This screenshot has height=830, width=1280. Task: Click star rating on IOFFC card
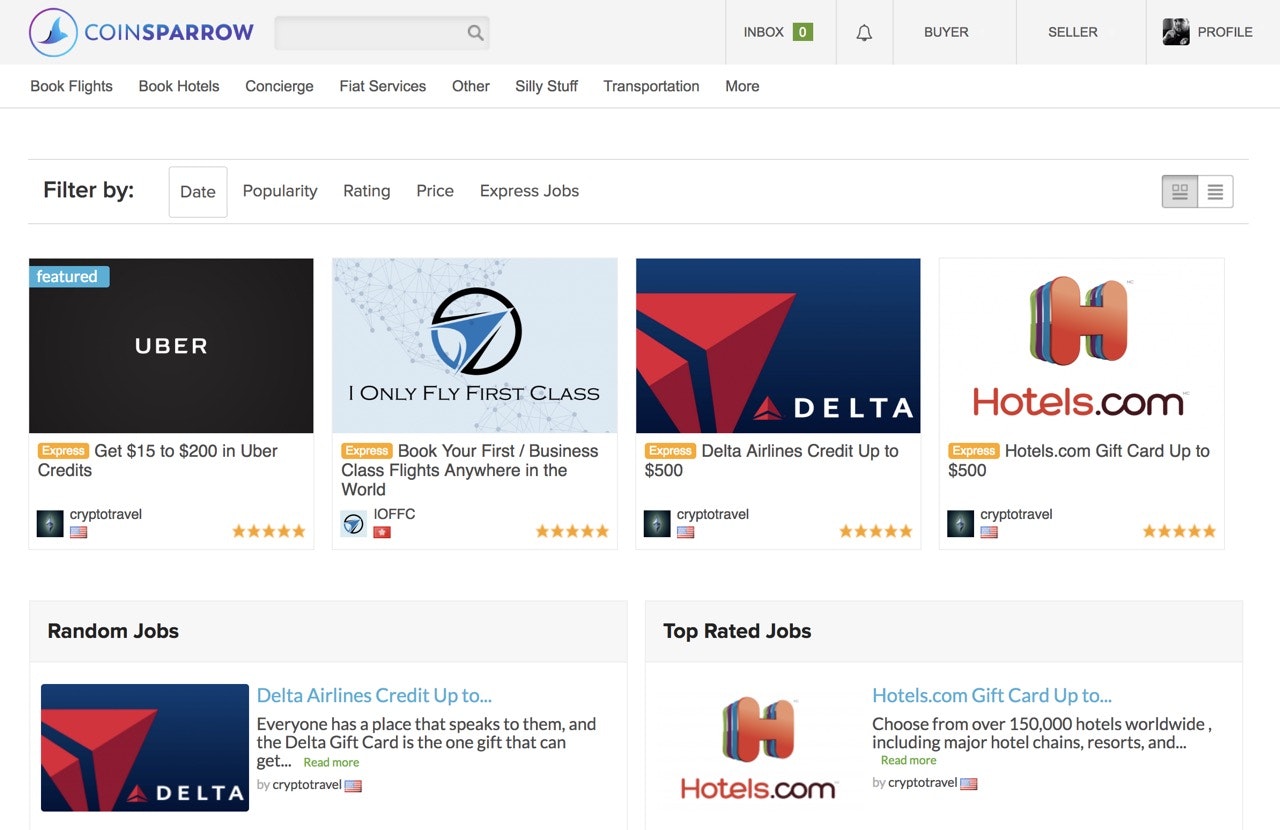tap(572, 531)
